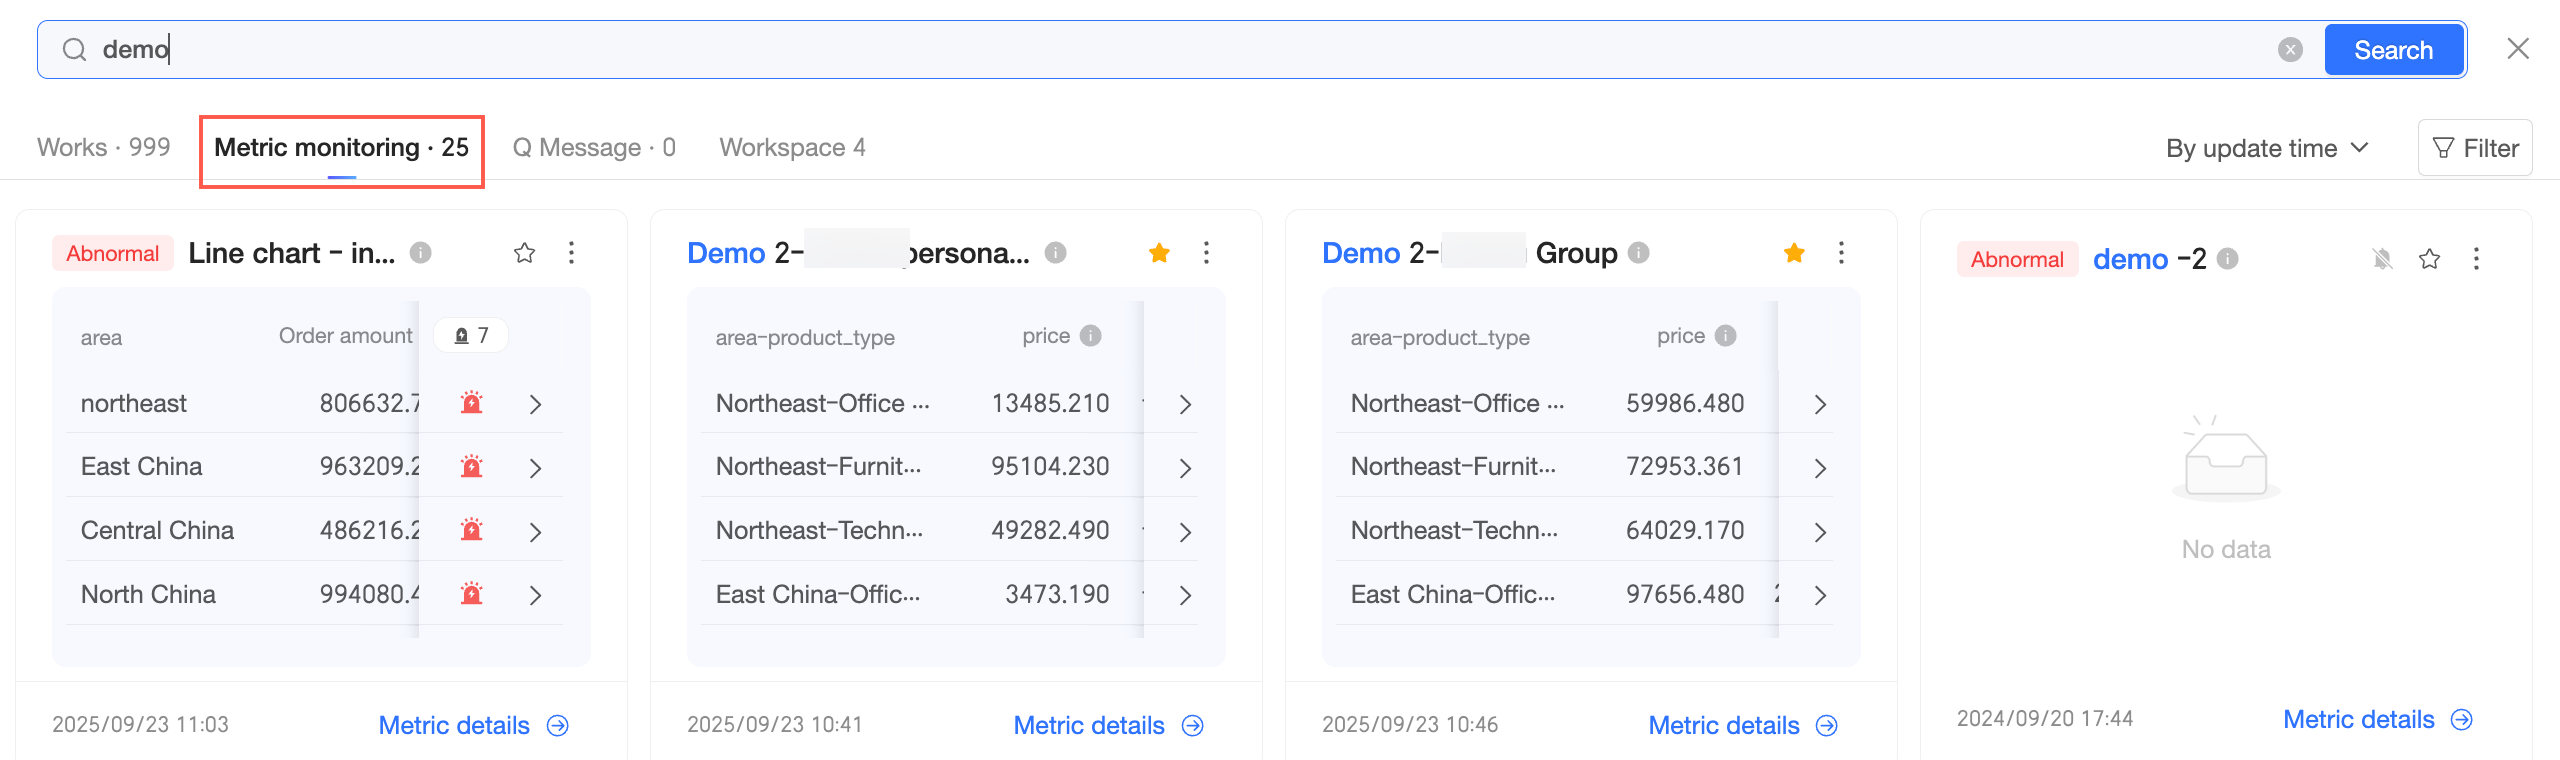This screenshot has width=2560, height=760.
Task: Expand the North China row chevron
Action: click(x=535, y=595)
